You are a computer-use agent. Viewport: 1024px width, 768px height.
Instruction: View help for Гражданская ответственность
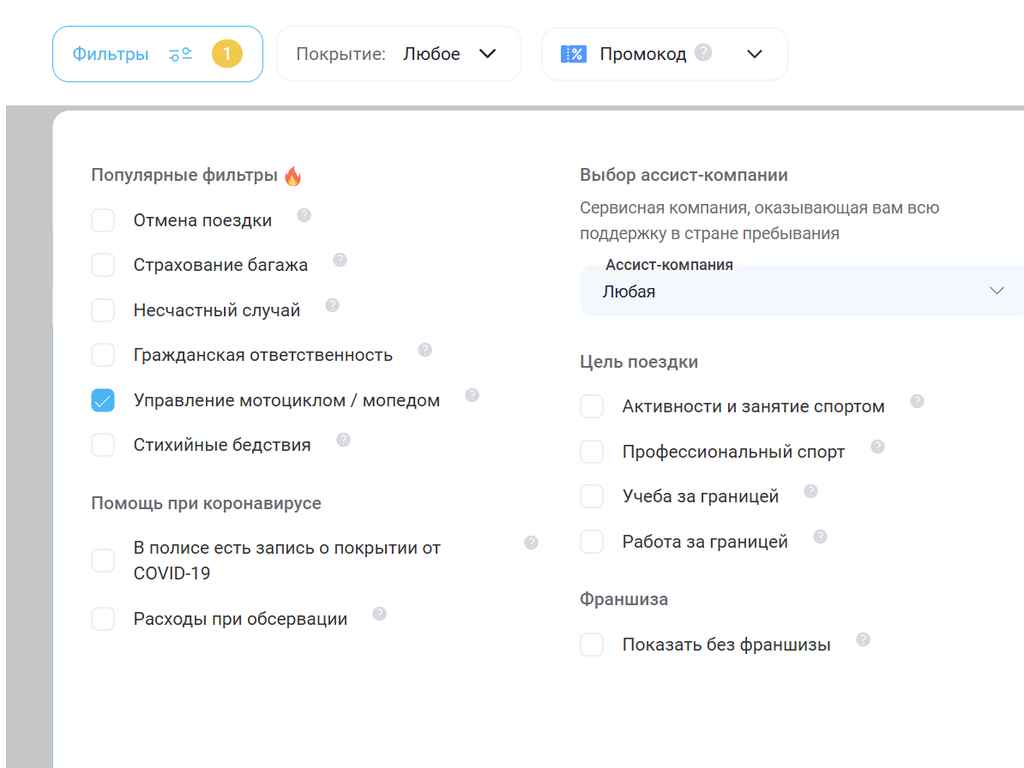coord(424,349)
